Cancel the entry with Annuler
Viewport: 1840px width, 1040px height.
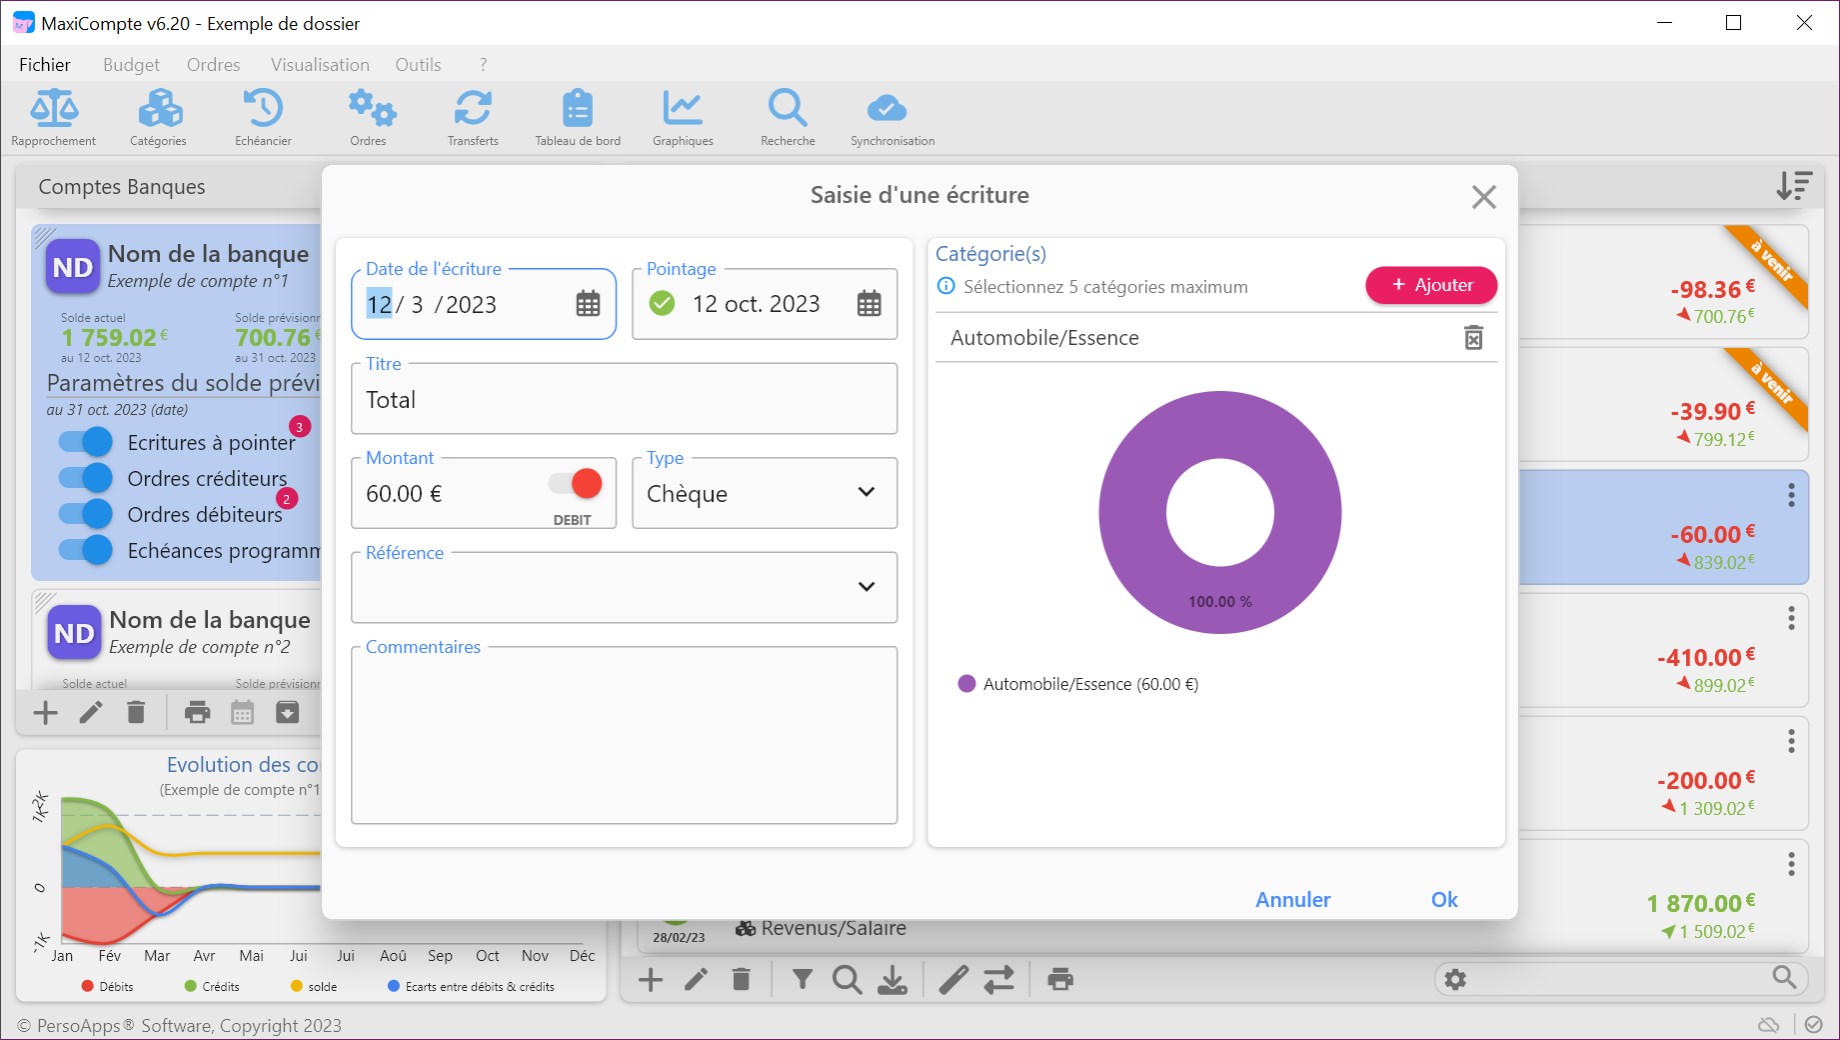click(x=1293, y=900)
